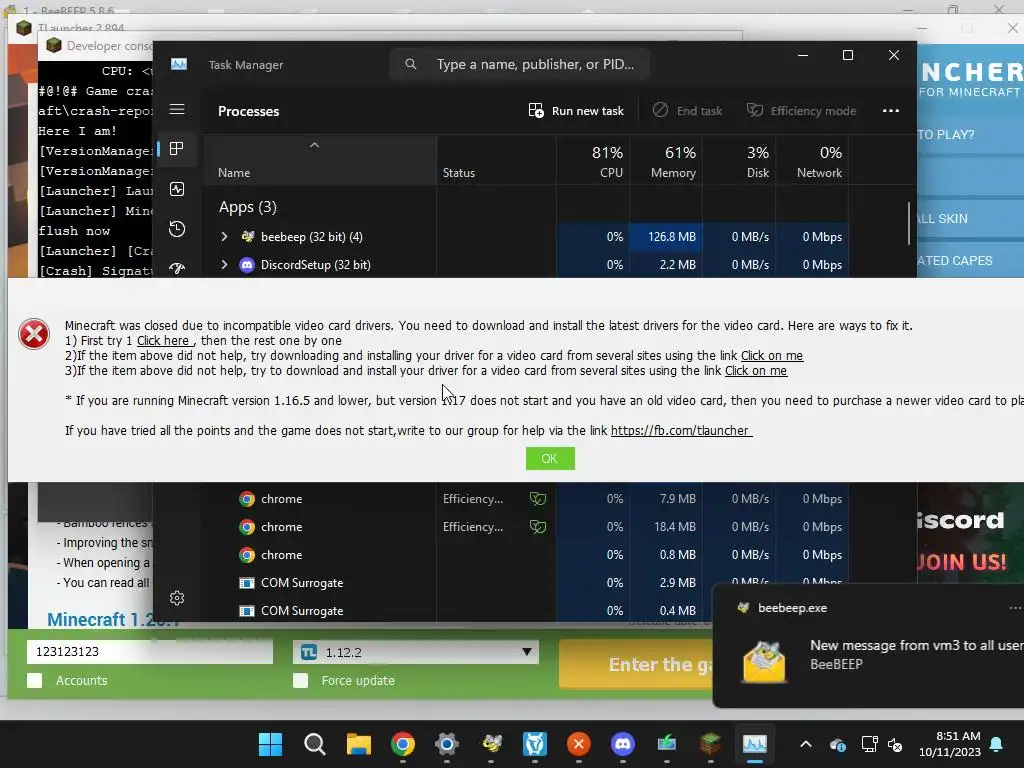Open the TLauncher Minecraft block taskbar icon
The height and width of the screenshot is (768, 1024).
tap(711, 744)
